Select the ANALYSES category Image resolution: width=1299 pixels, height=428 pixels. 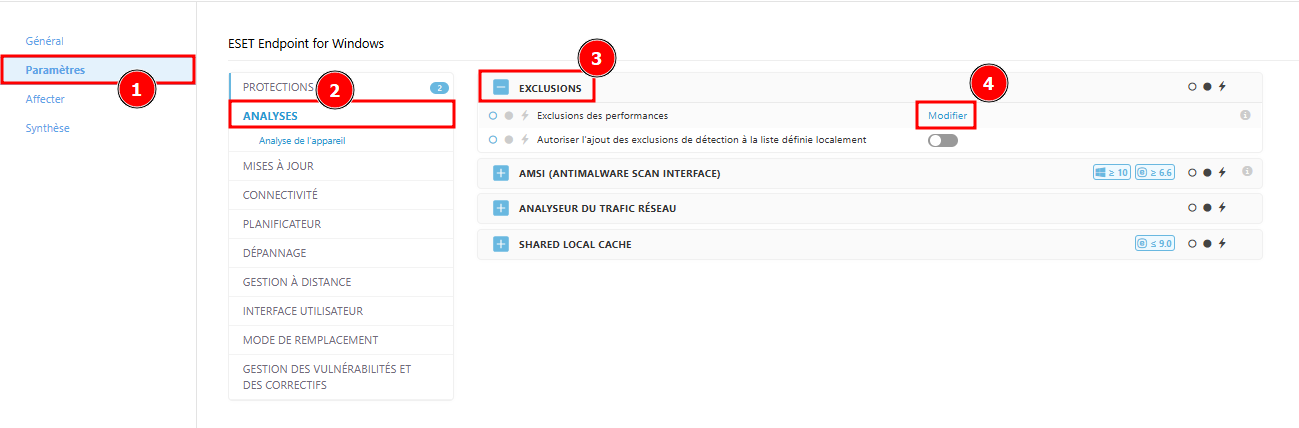pyautogui.click(x=341, y=116)
